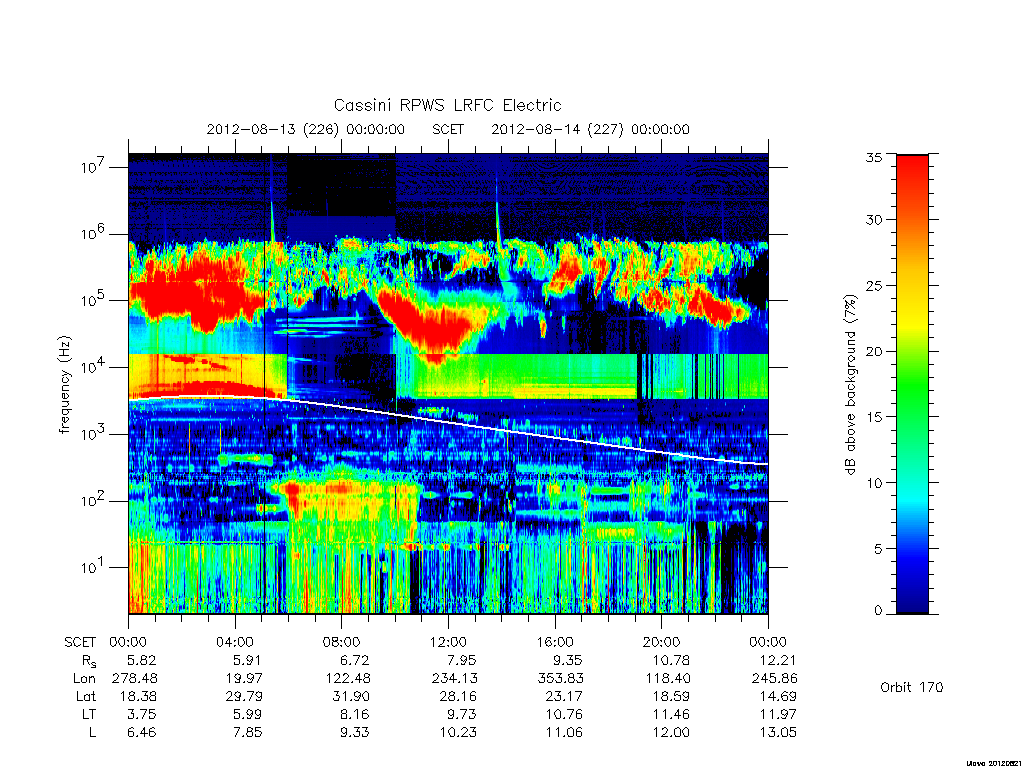Click the Orbit 170 text
1024x768 pixels.
click(x=912, y=687)
